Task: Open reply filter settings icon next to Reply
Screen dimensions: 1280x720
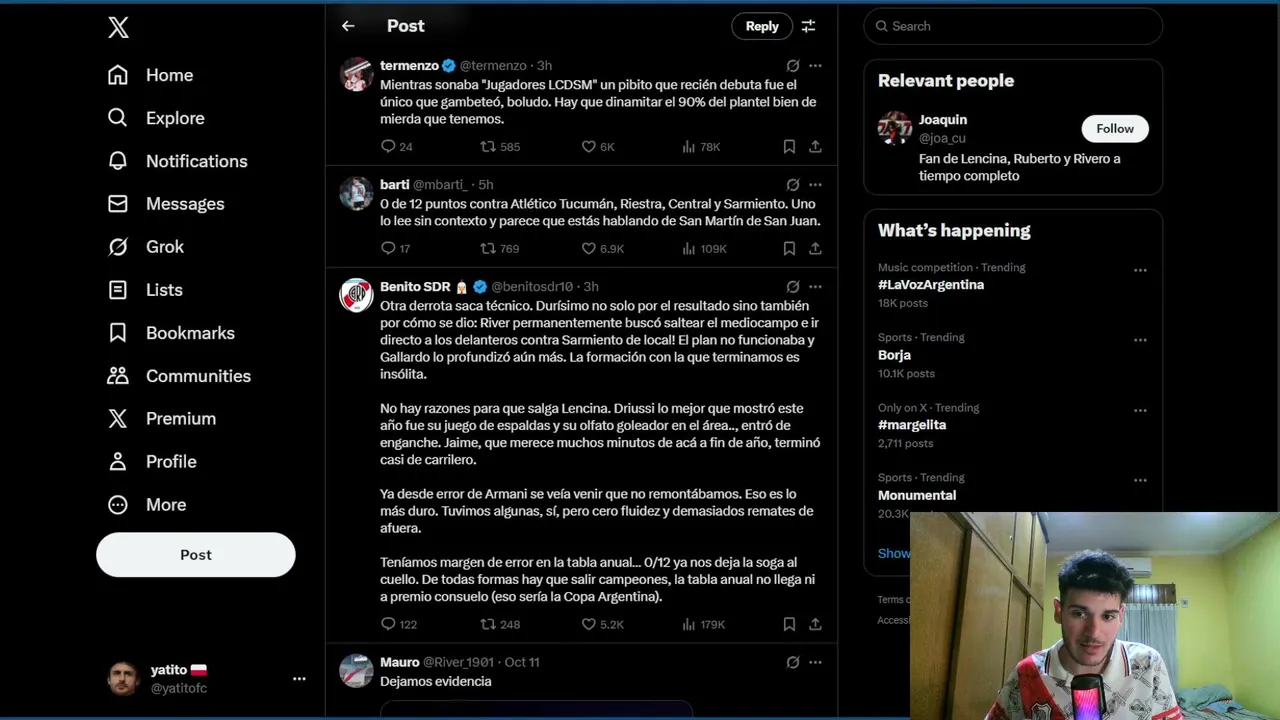Action: pyautogui.click(x=808, y=26)
